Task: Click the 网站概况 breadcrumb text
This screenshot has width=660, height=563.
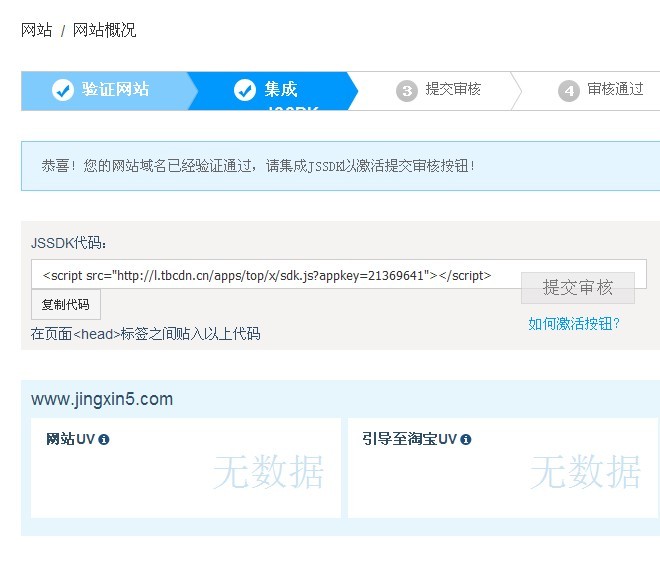Action: tap(104, 30)
